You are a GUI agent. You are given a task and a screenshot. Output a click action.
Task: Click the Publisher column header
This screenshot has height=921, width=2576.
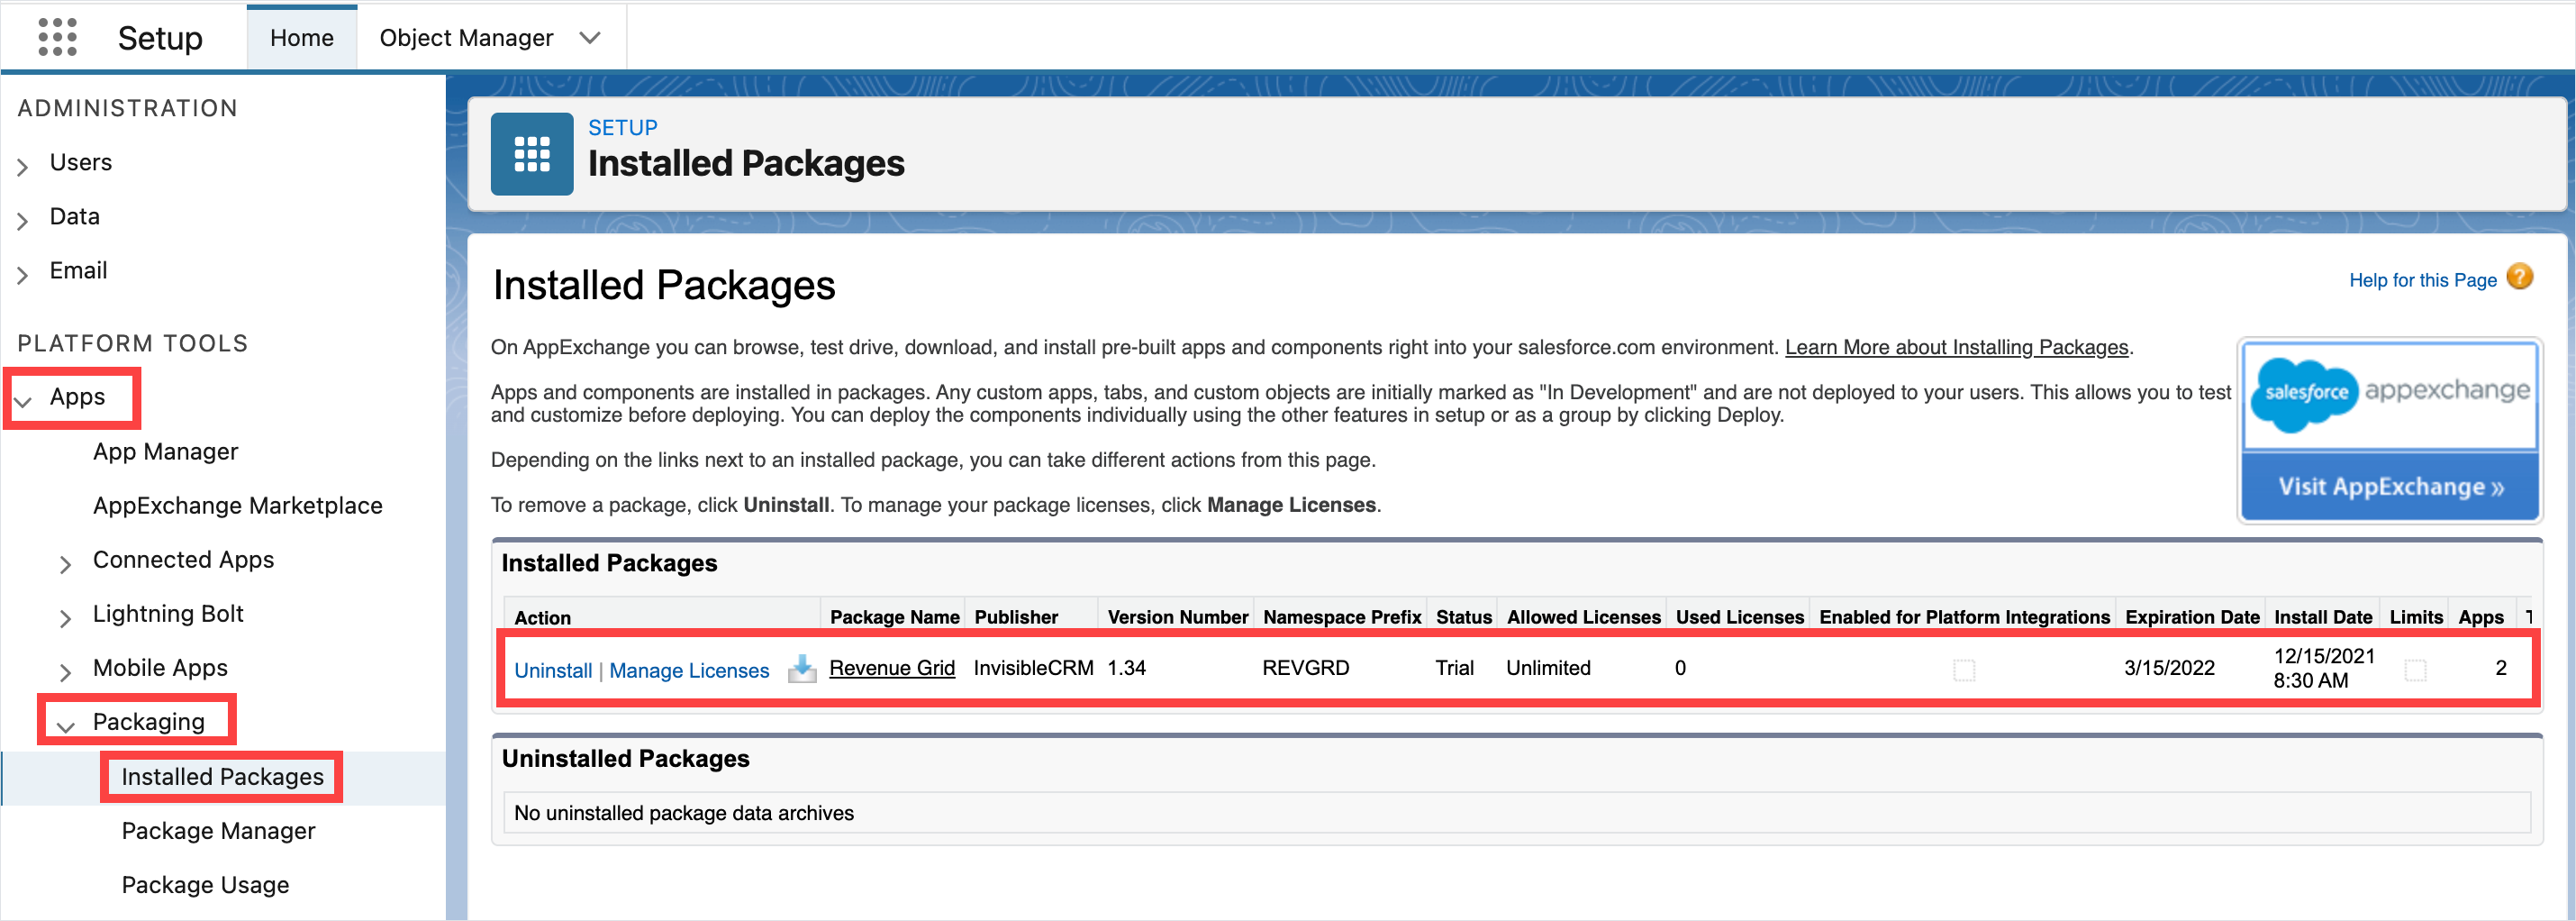tap(1016, 616)
